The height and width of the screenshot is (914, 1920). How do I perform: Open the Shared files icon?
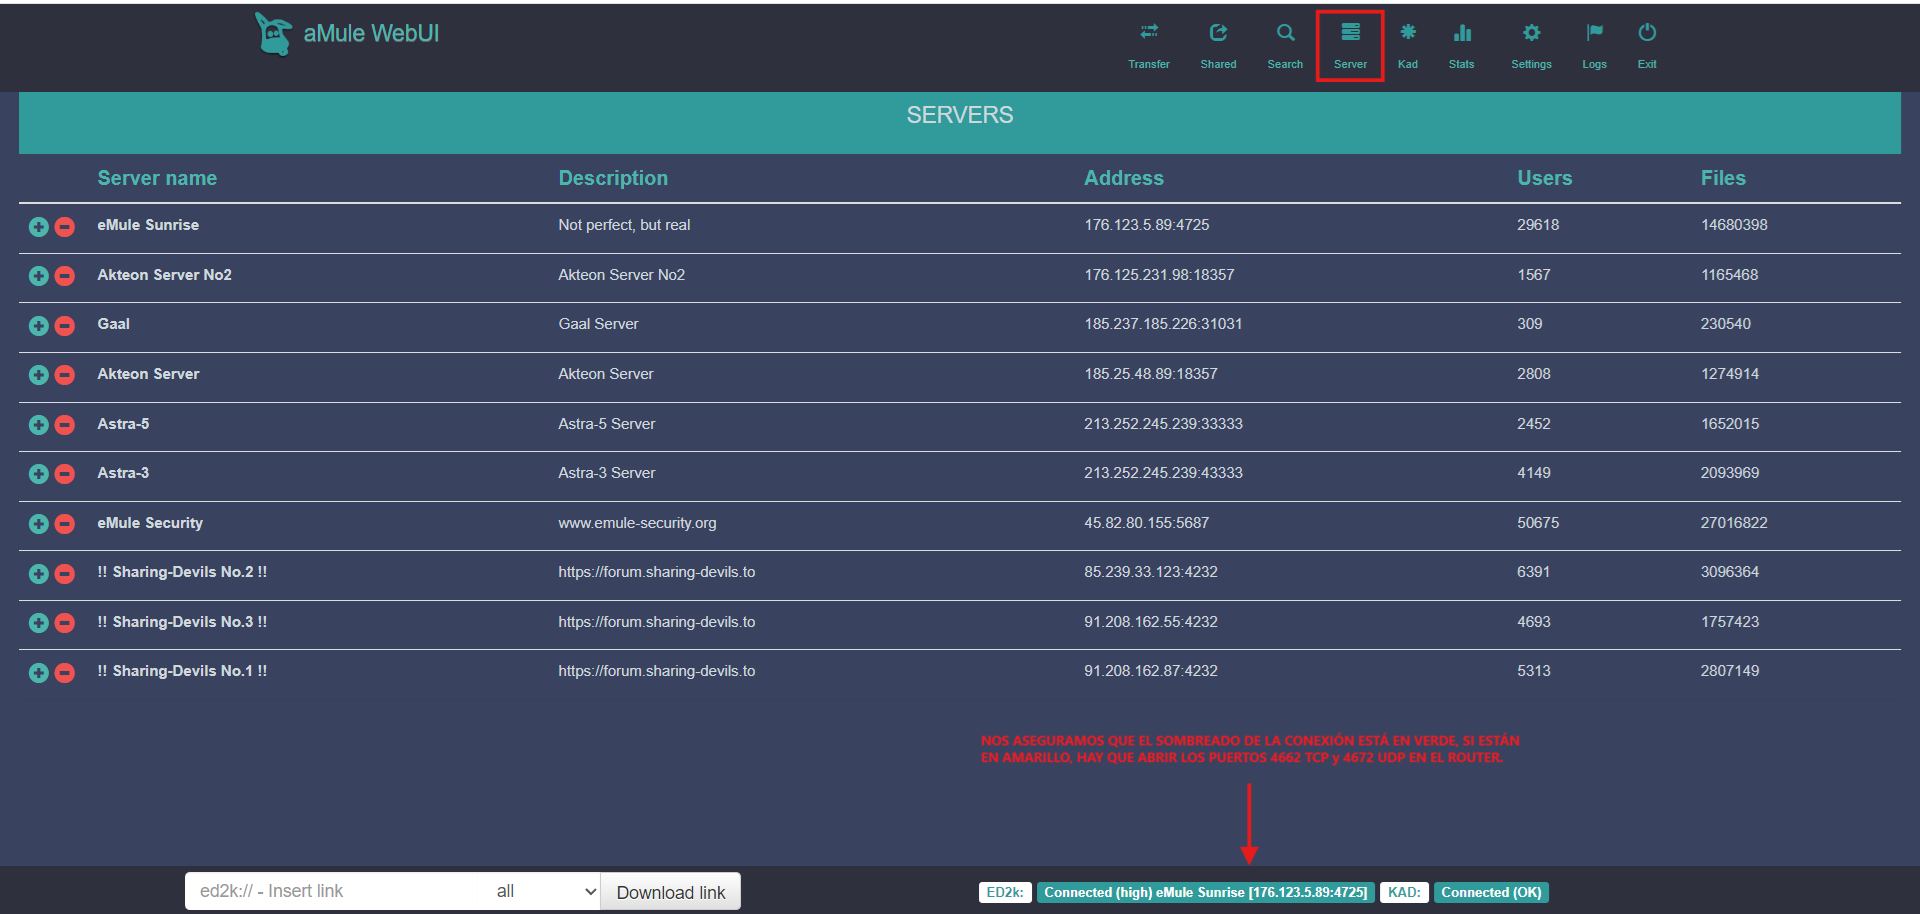[x=1218, y=33]
